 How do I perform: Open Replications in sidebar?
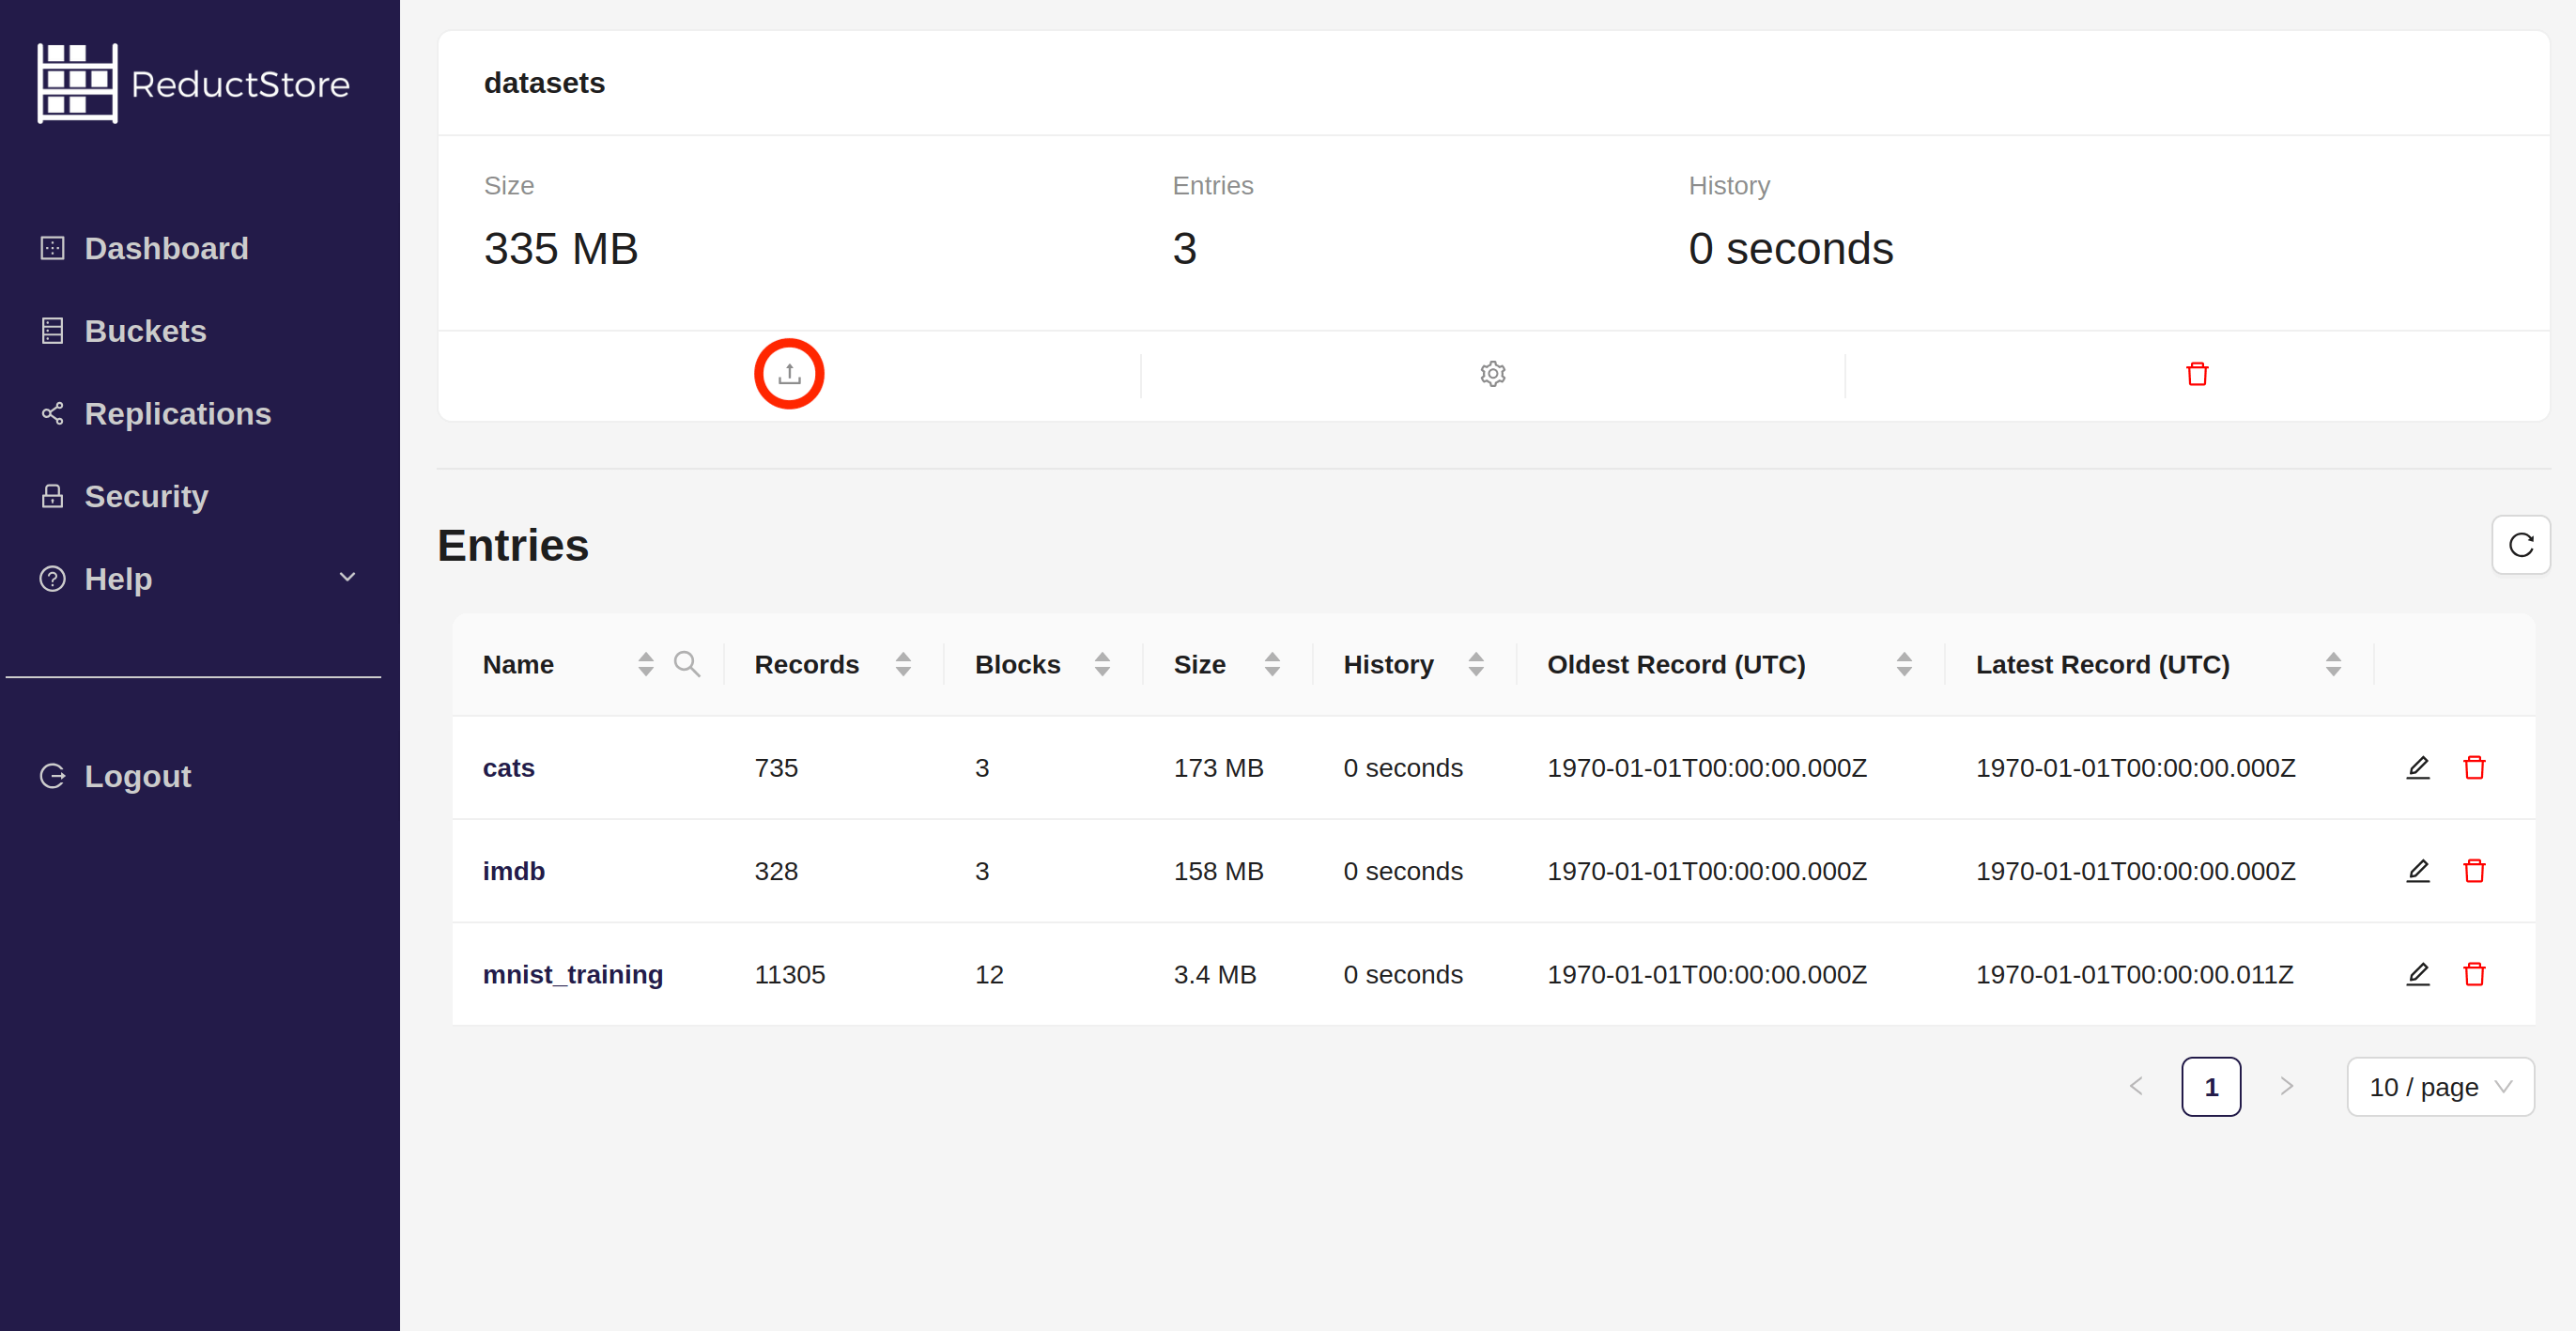coord(177,414)
